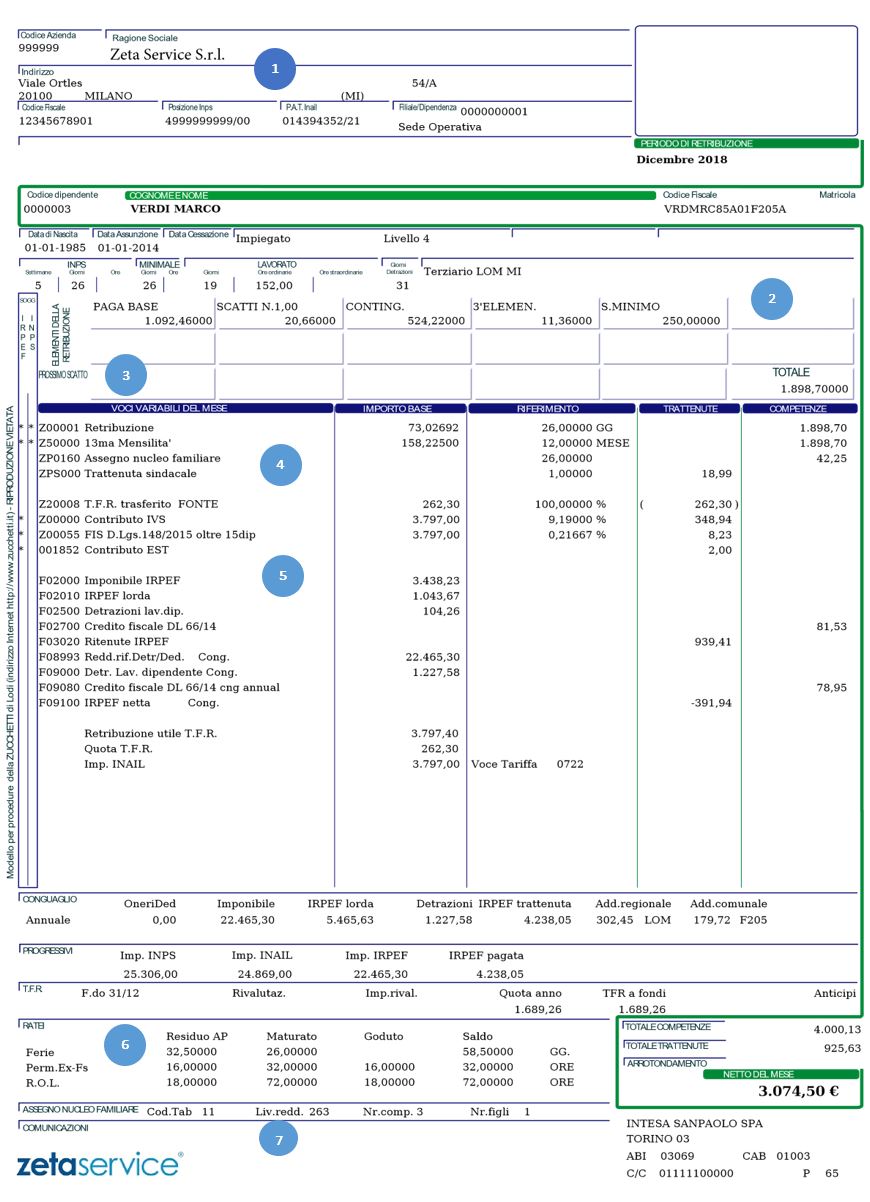Click the VOCI VARIABILI DEL MESE header

click(x=185, y=408)
